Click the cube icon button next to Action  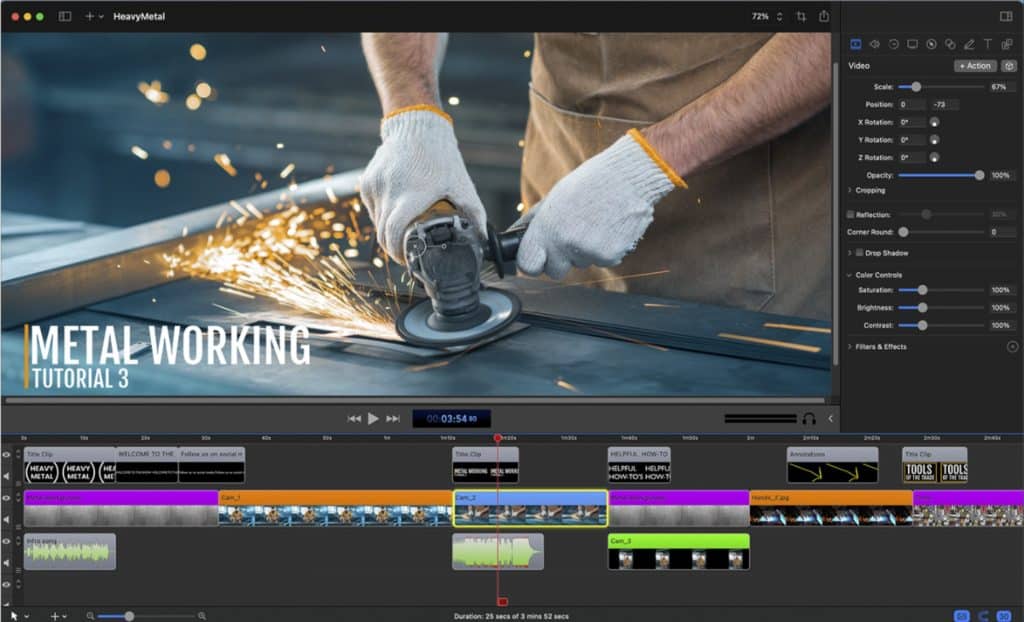tap(1009, 66)
